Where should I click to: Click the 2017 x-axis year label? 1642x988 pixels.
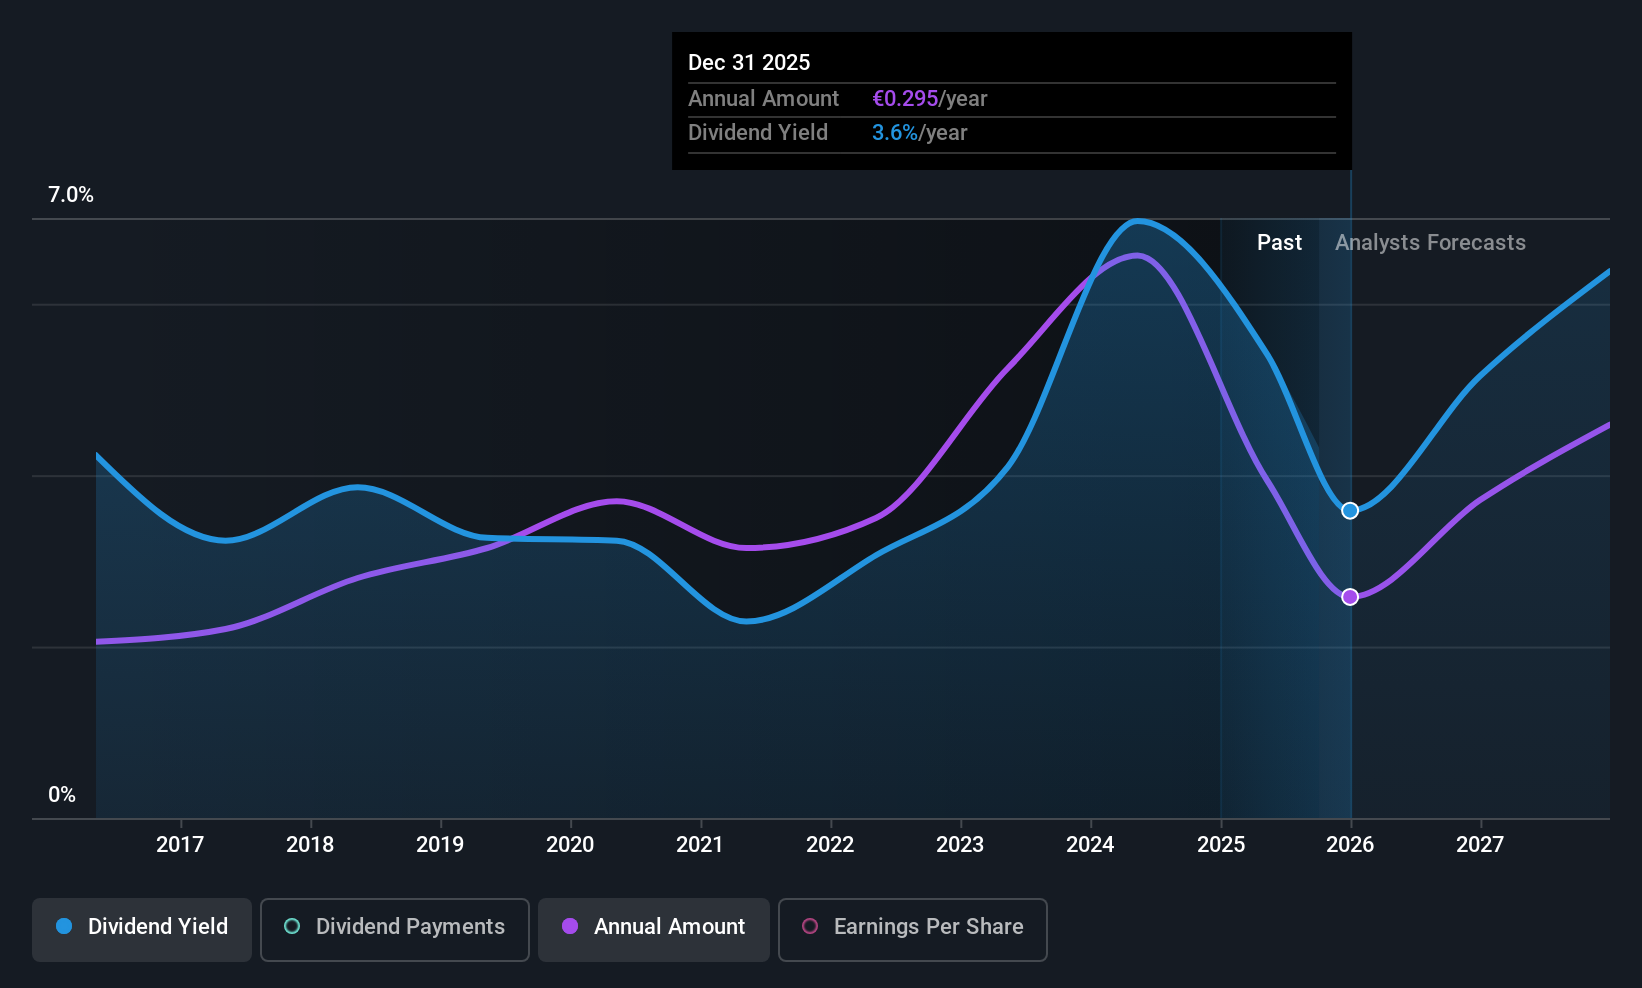[x=180, y=845]
